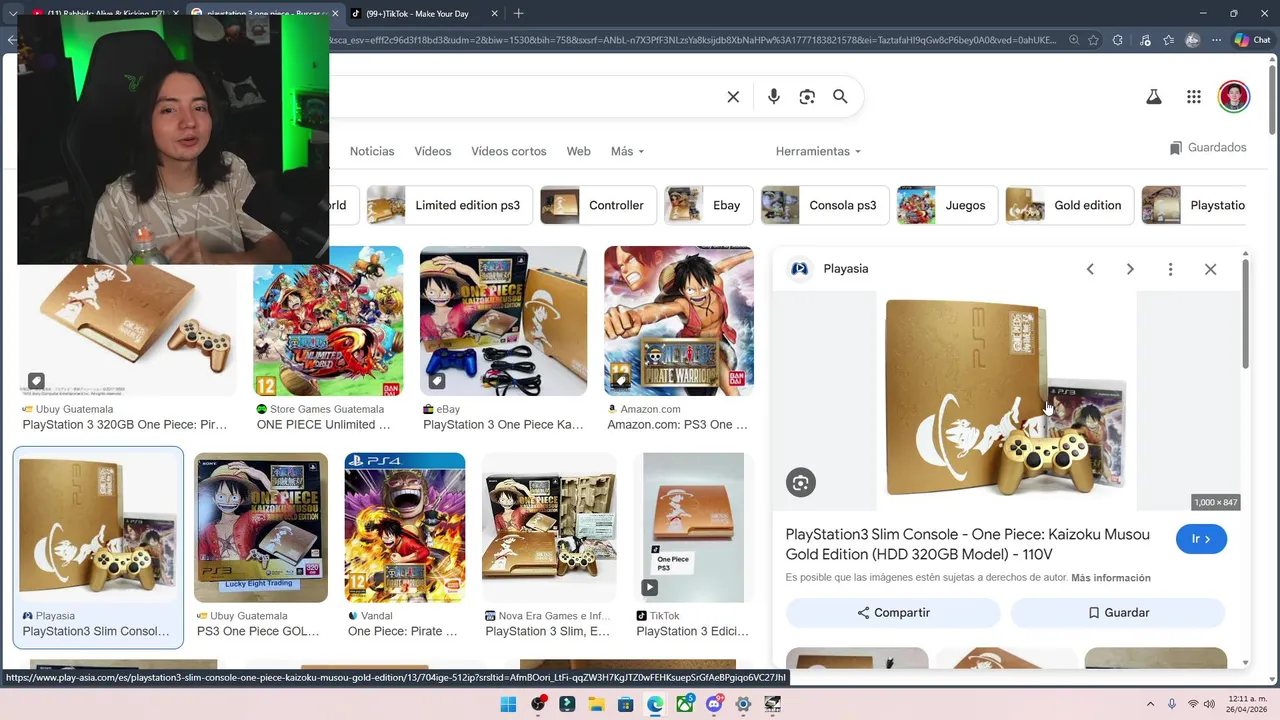Open Store Games Guatemala ONE PIECE Unlimited result
The height and width of the screenshot is (720, 1280).
point(328,321)
